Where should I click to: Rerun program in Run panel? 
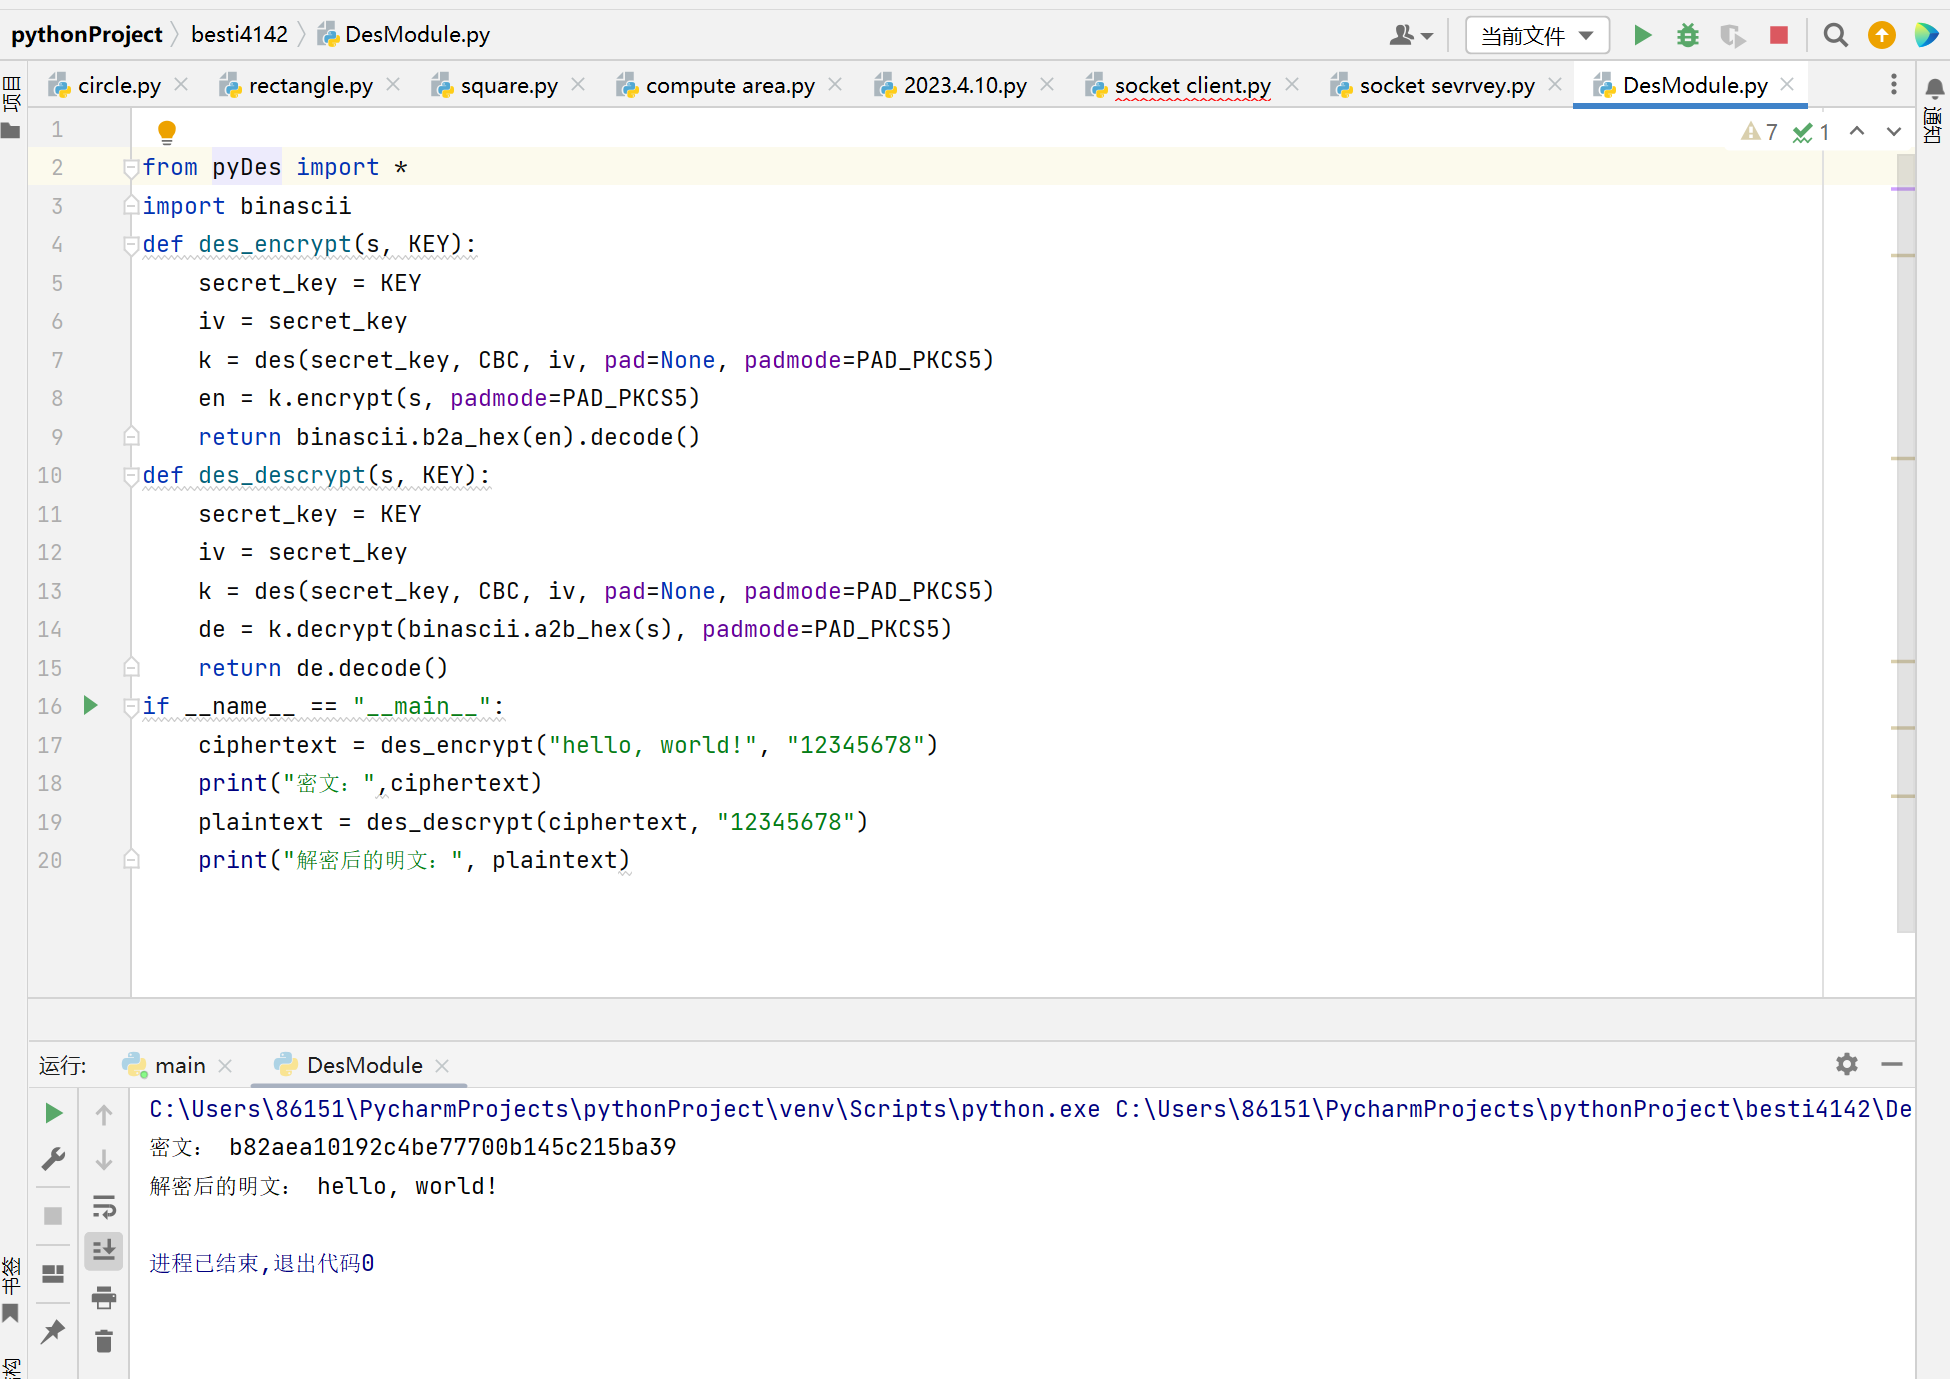pyautogui.click(x=54, y=1113)
